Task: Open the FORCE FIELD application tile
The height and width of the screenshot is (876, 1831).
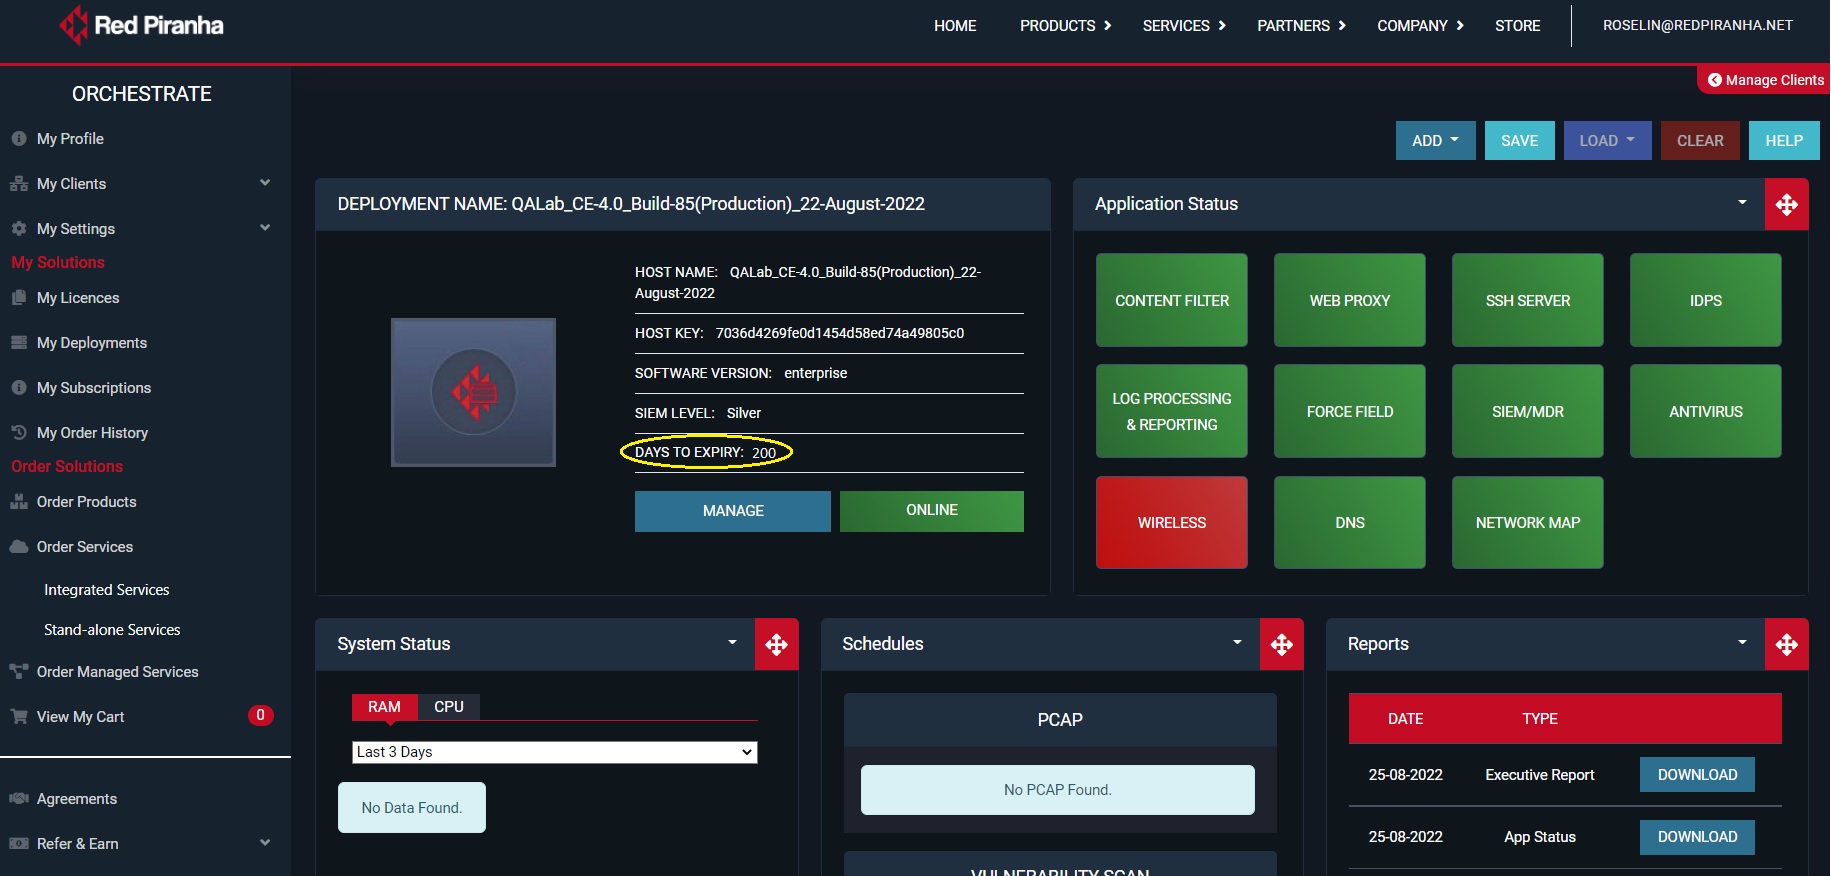Action: coord(1350,411)
